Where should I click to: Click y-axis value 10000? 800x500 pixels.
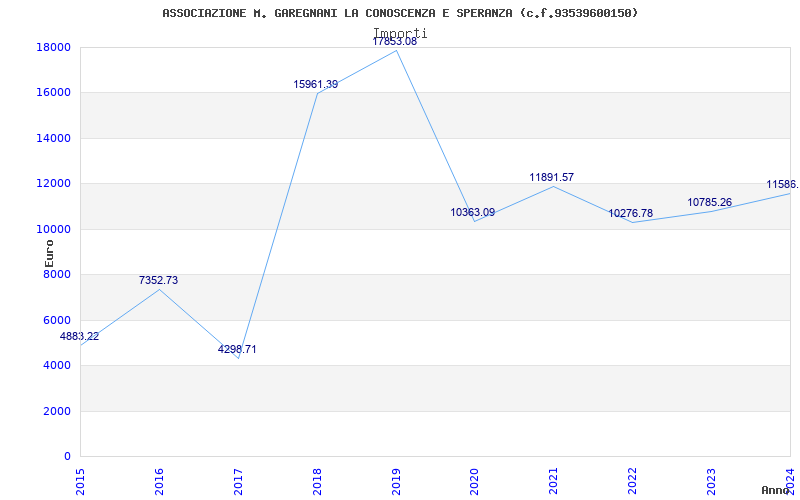pyautogui.click(x=53, y=229)
